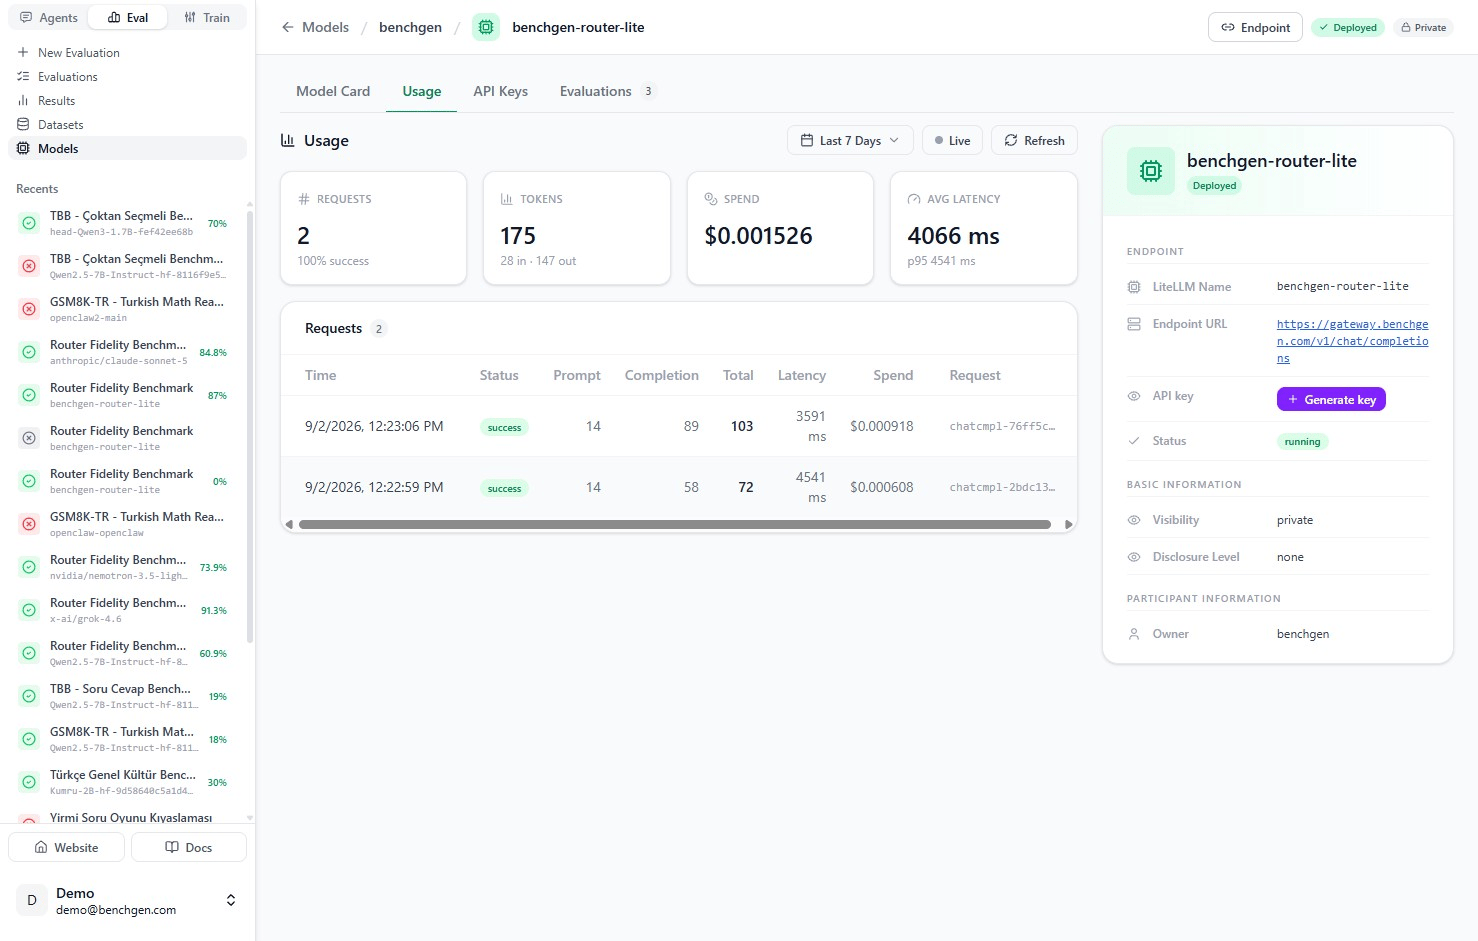Click the Refresh button
The image size is (1478, 941).
coord(1034,141)
